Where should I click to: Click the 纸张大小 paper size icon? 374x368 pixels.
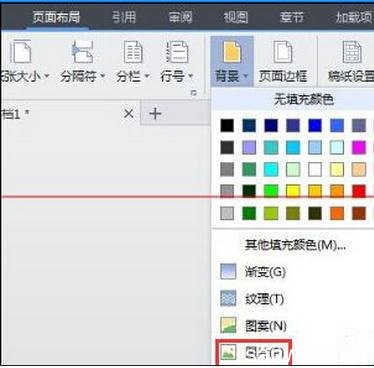tap(21, 51)
